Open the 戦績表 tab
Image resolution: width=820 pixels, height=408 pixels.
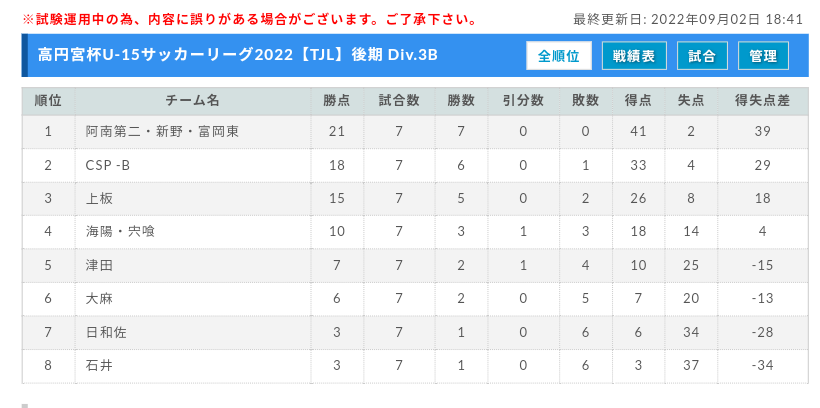[x=634, y=56]
